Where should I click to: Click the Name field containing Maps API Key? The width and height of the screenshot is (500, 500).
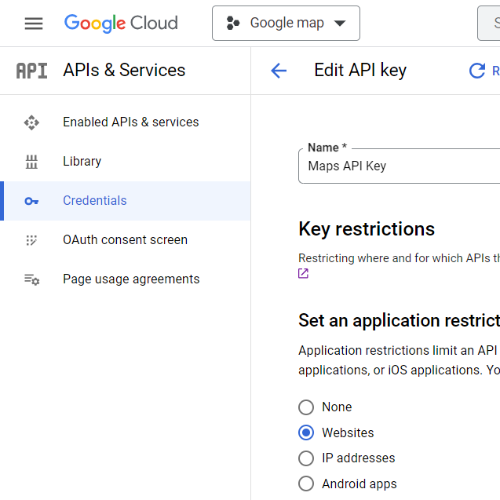pos(399,166)
